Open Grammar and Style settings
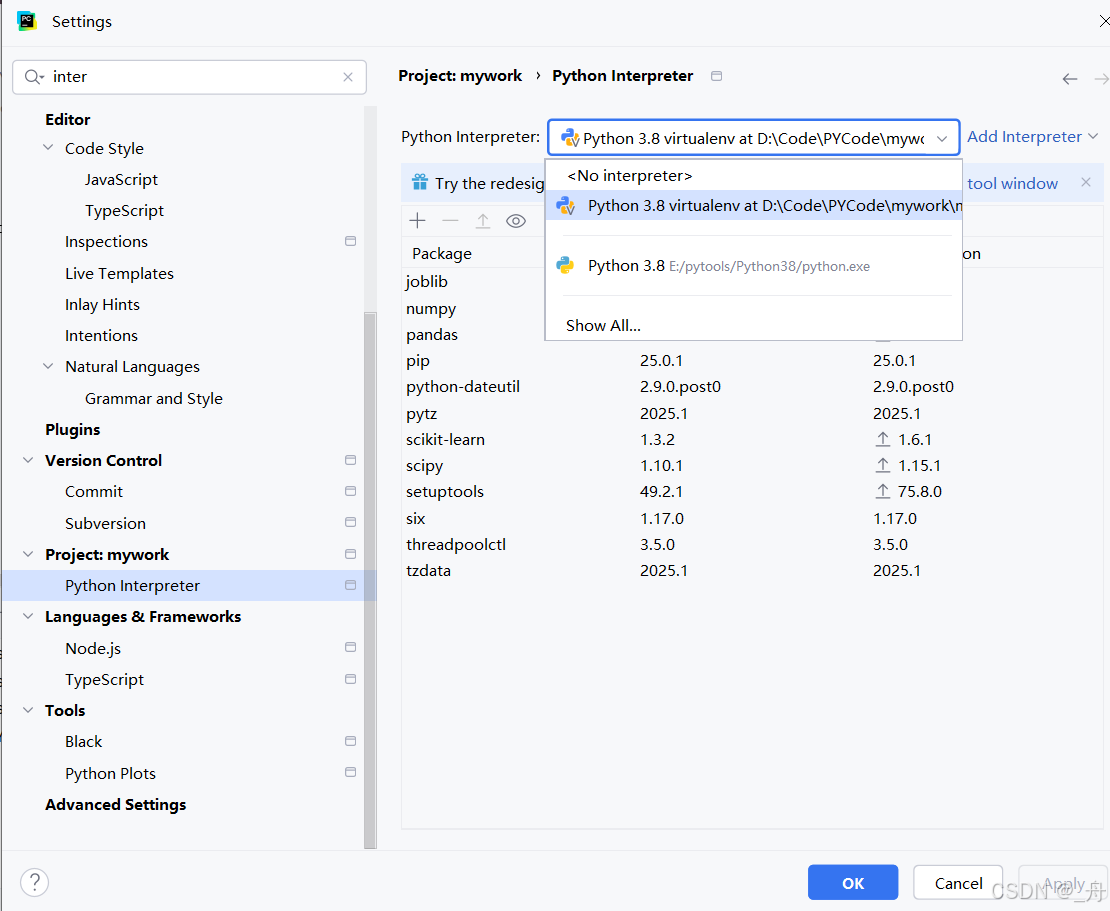The image size is (1110, 911). 154,399
